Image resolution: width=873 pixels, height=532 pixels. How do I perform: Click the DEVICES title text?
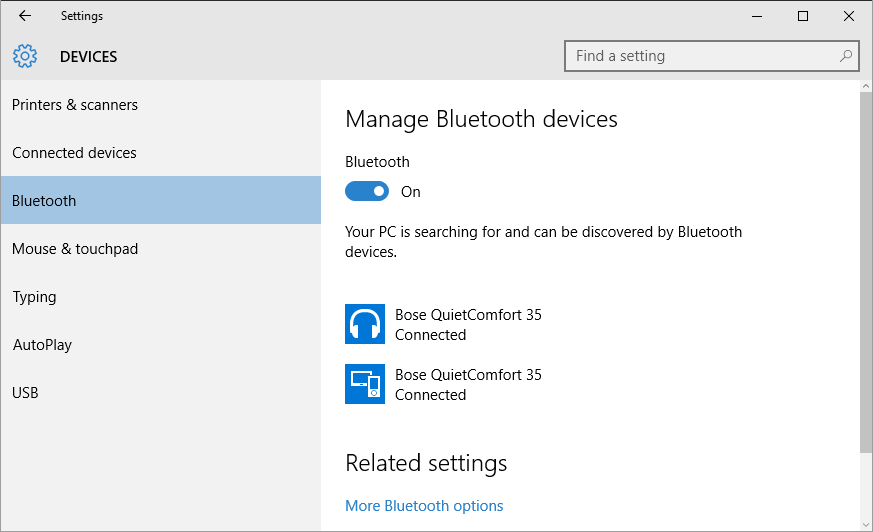pyautogui.click(x=89, y=57)
